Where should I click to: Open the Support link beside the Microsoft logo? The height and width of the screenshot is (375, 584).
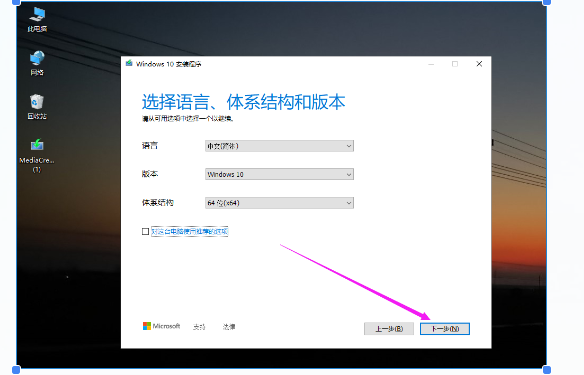click(x=199, y=327)
